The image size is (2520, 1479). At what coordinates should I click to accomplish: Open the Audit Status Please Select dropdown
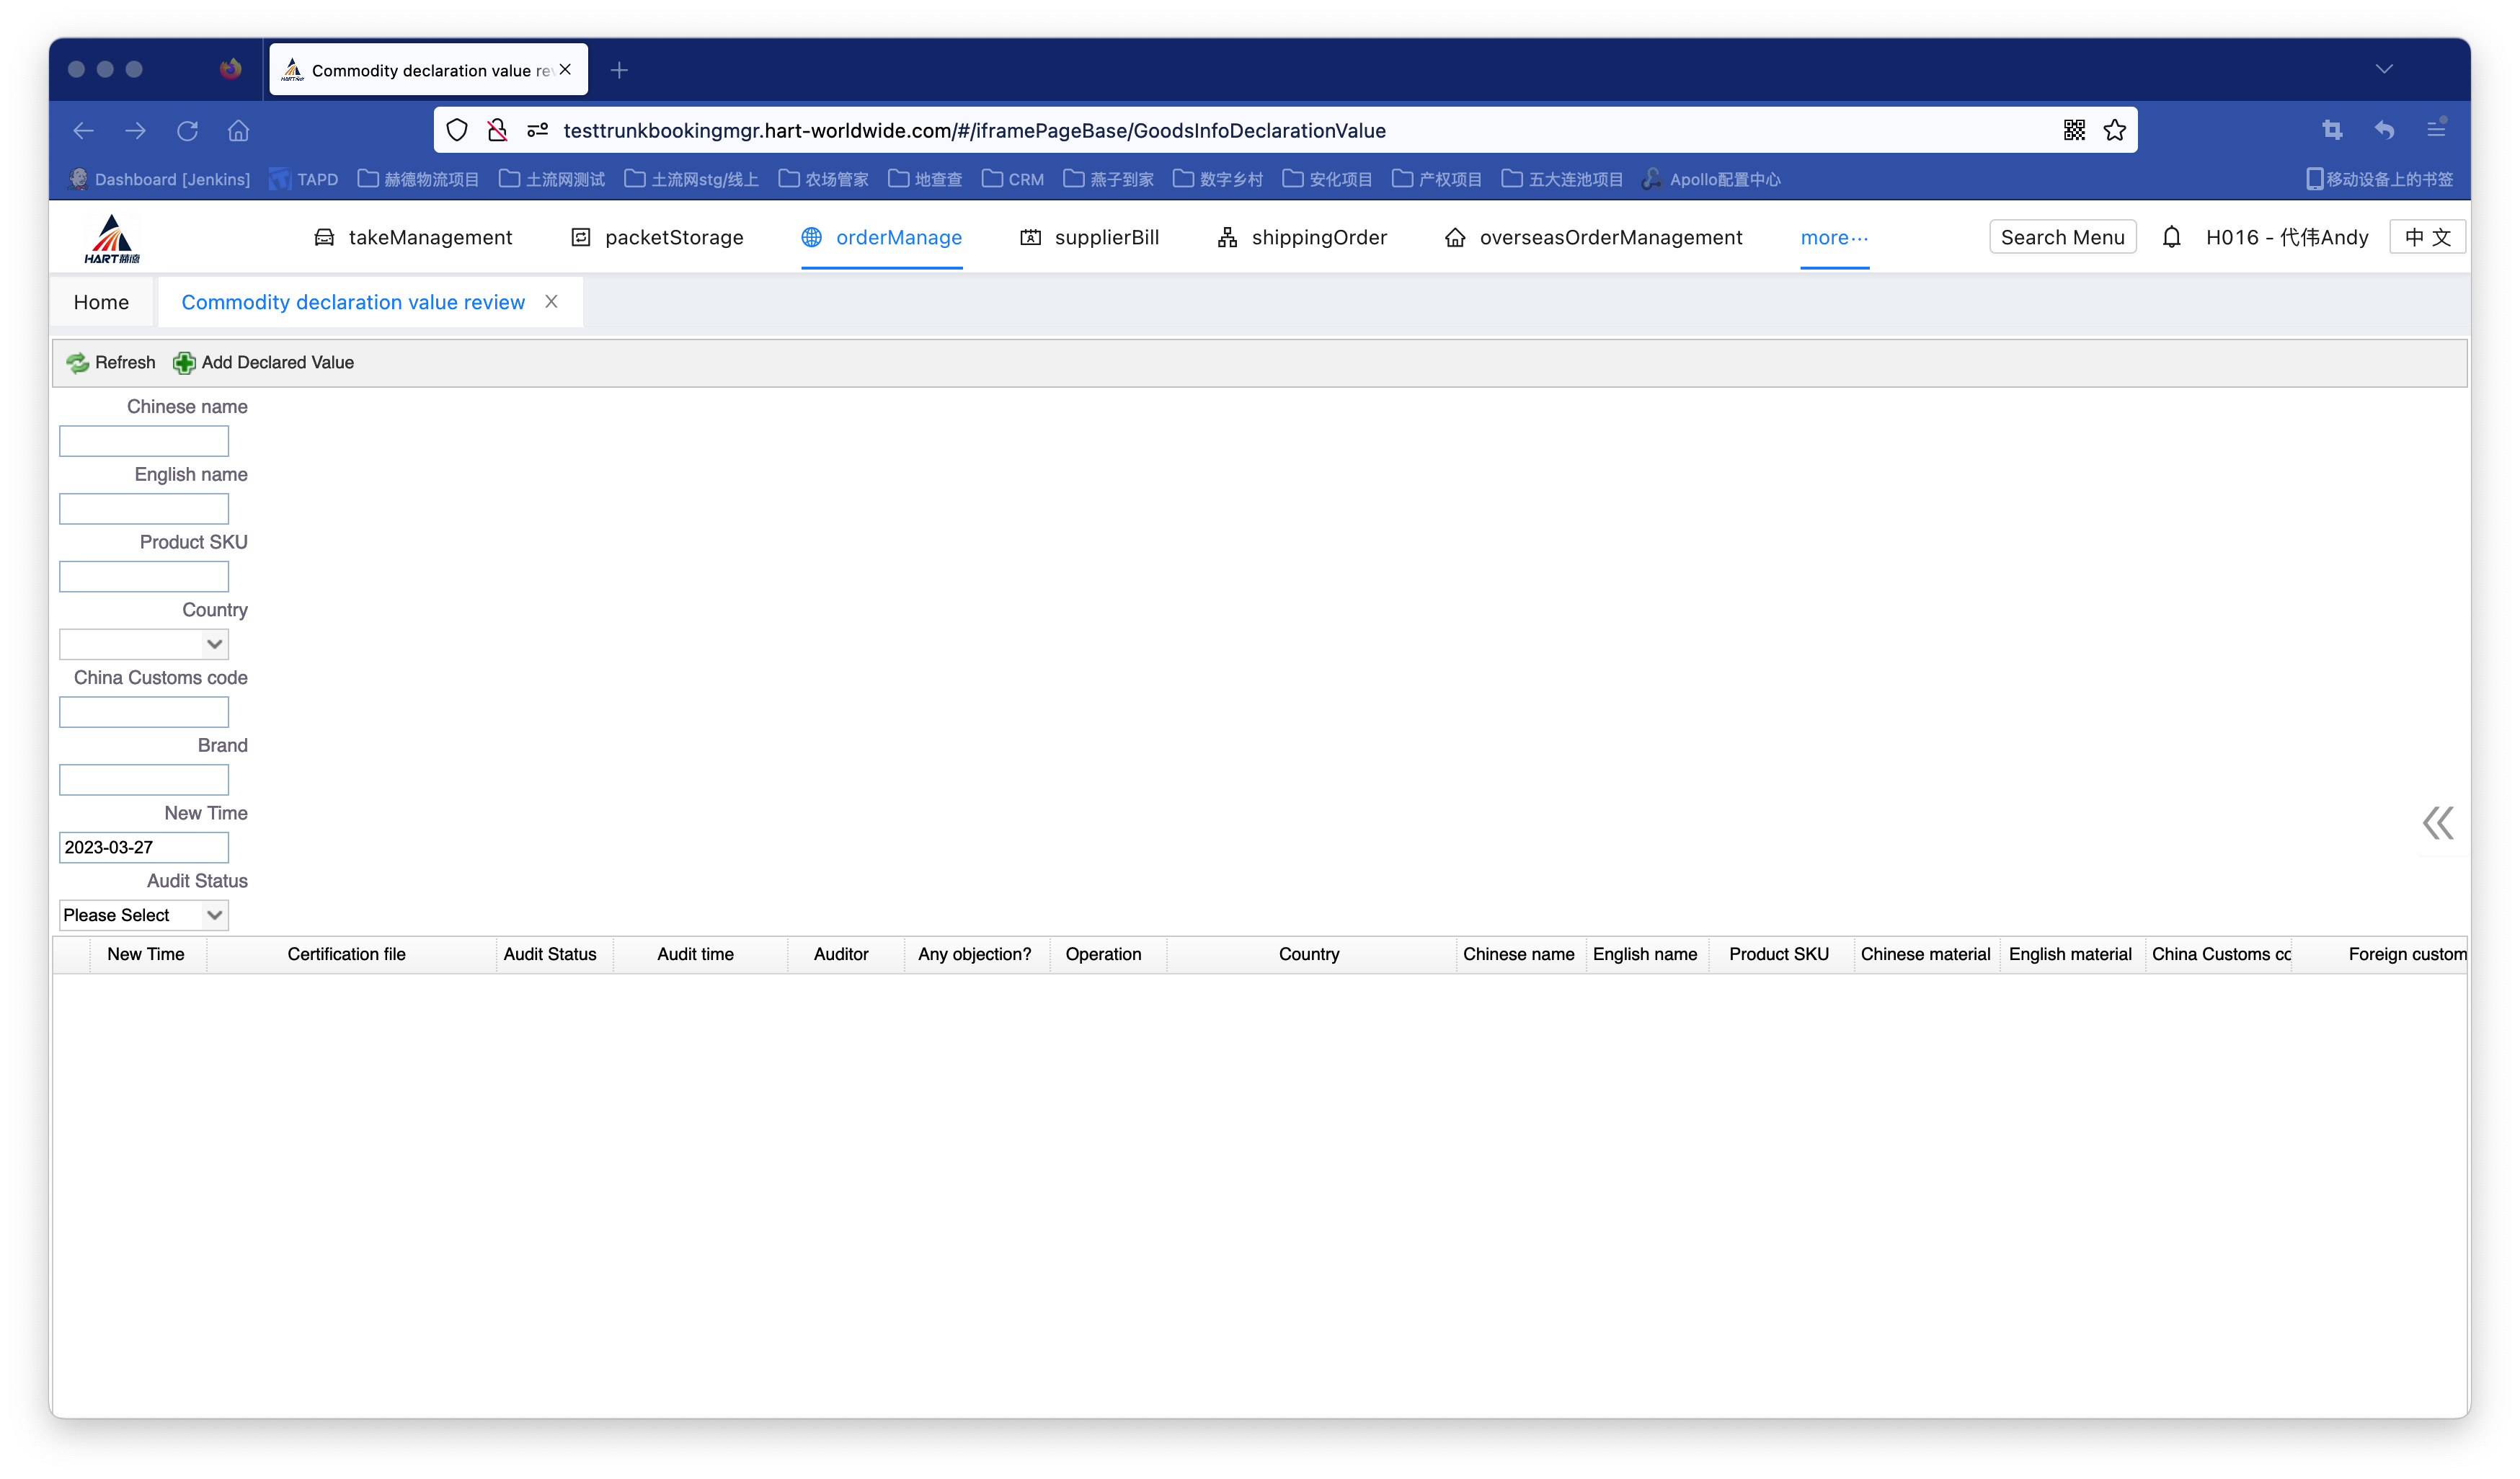pyautogui.click(x=144, y=915)
